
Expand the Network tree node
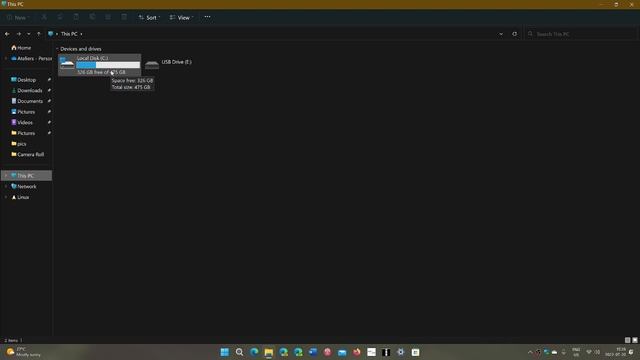click(x=6, y=186)
